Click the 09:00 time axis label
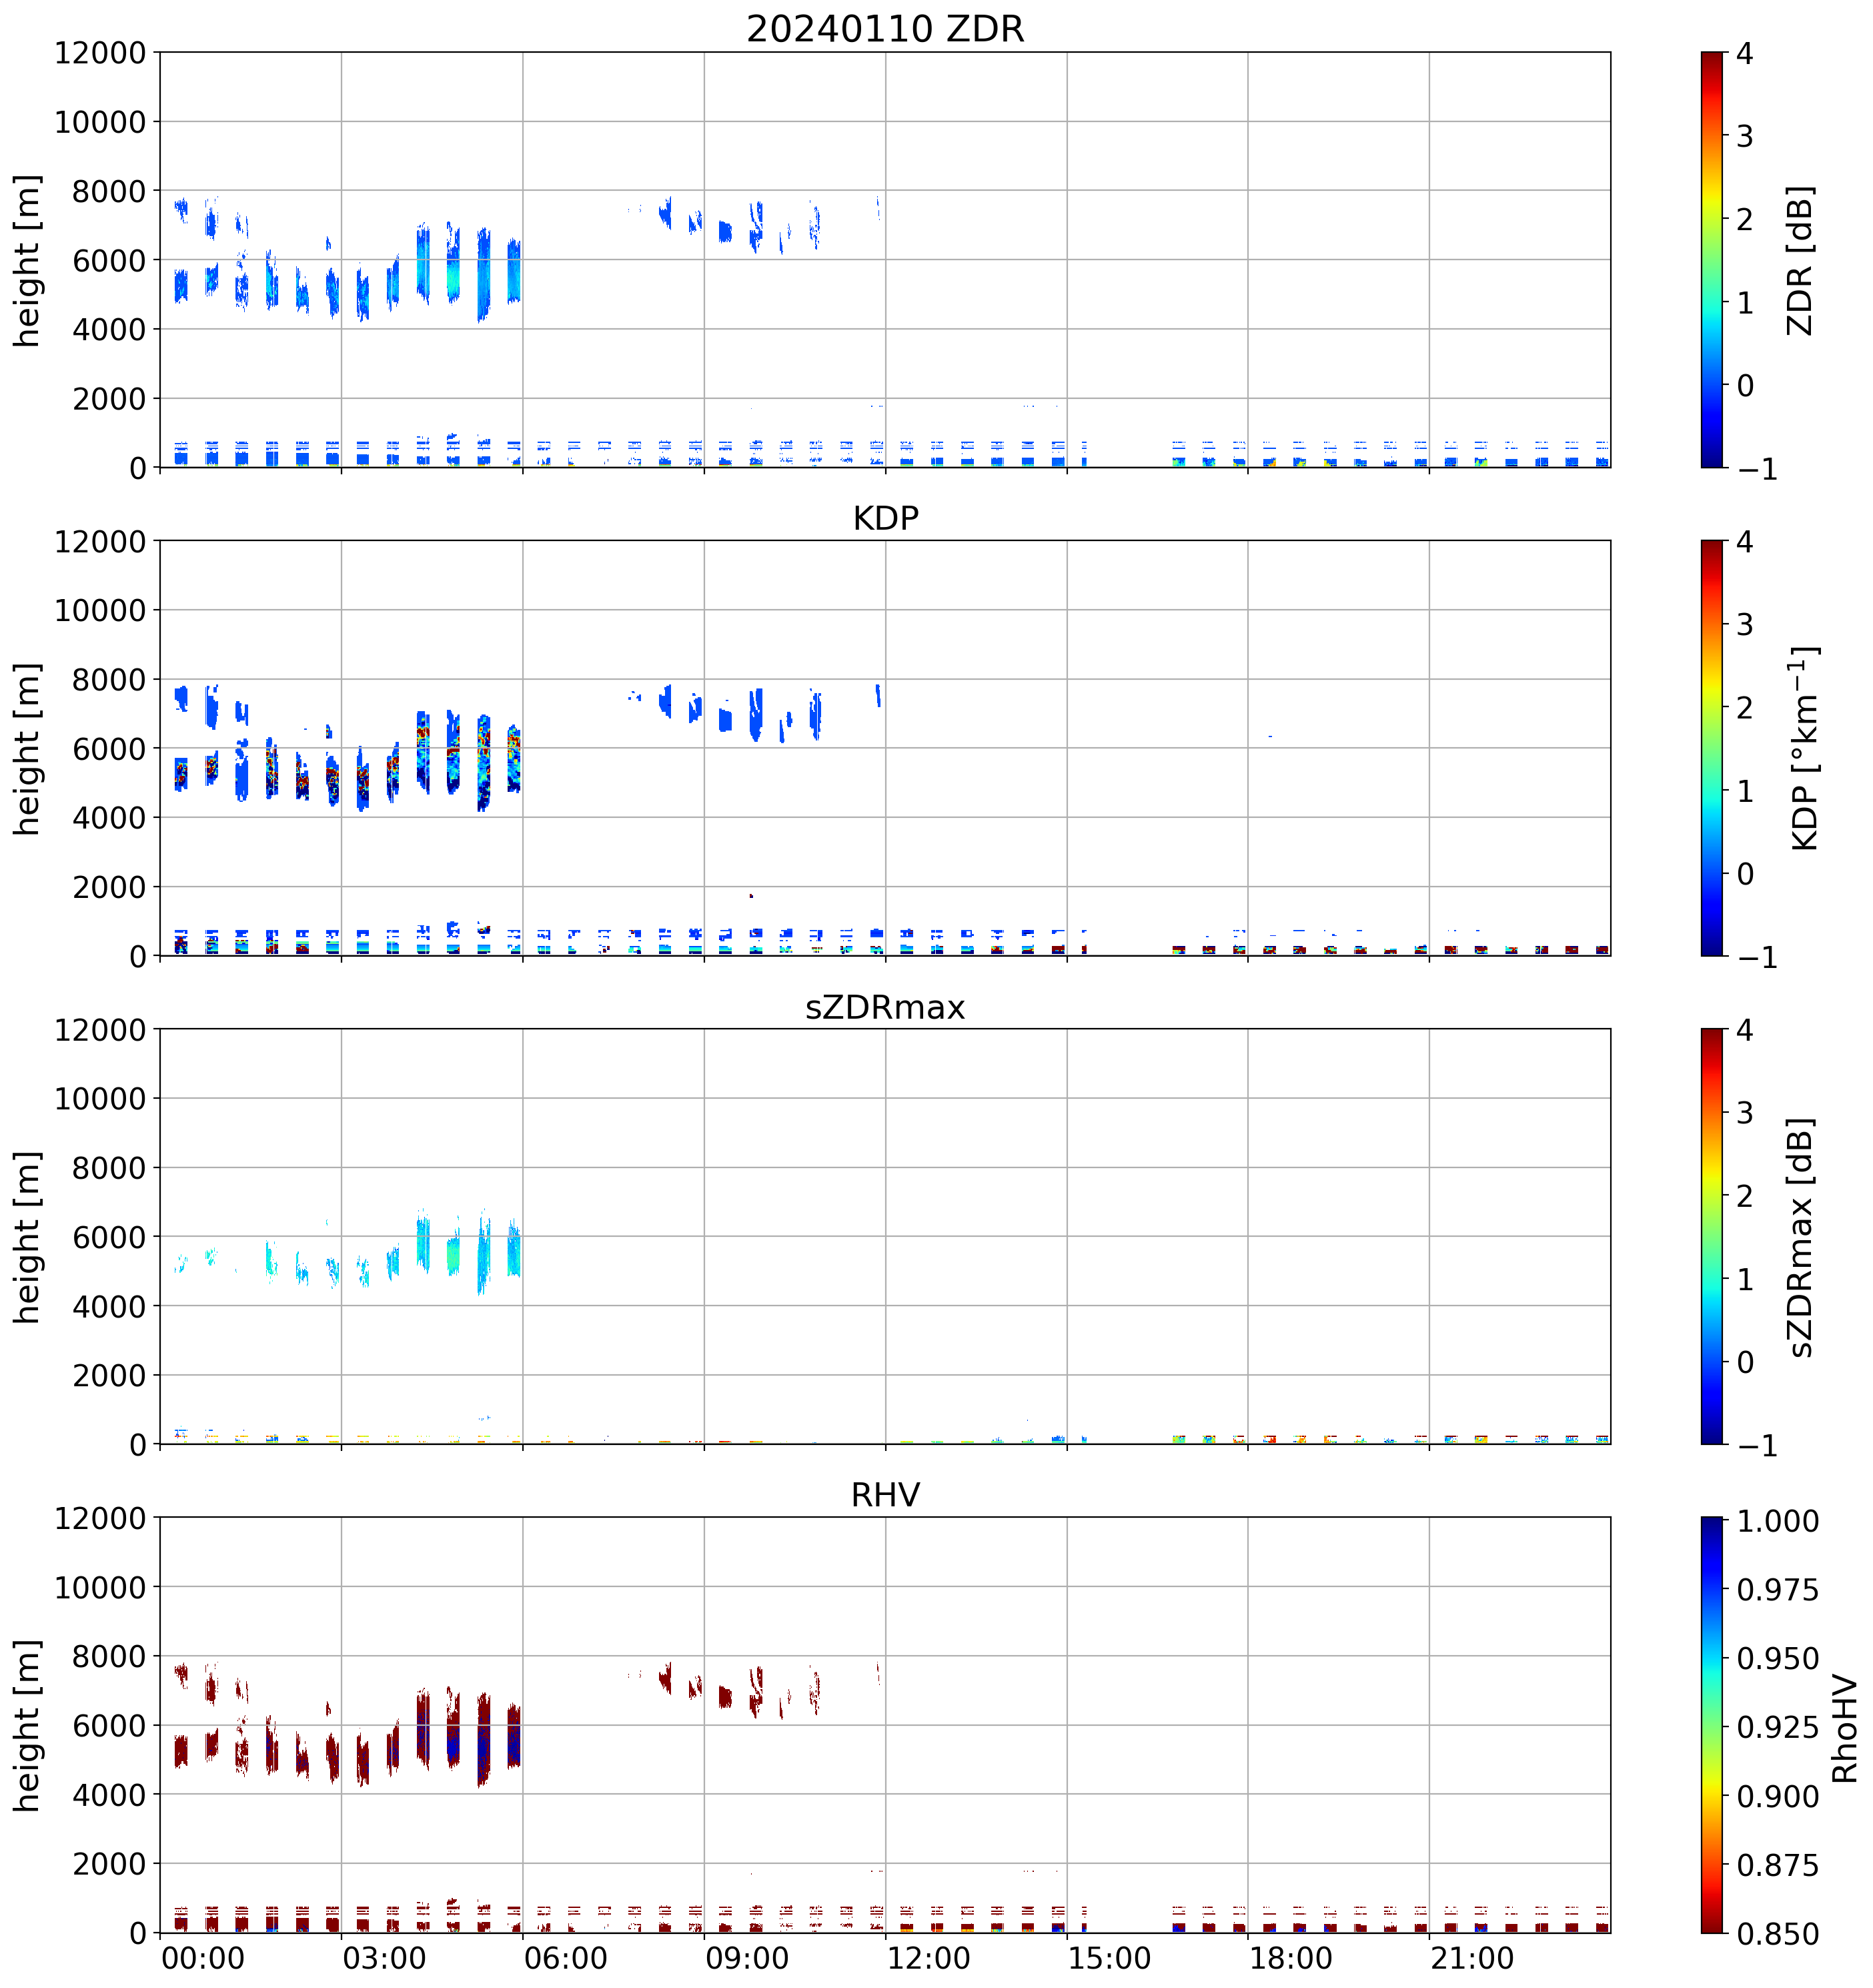The image size is (1873, 1988). click(x=747, y=1957)
